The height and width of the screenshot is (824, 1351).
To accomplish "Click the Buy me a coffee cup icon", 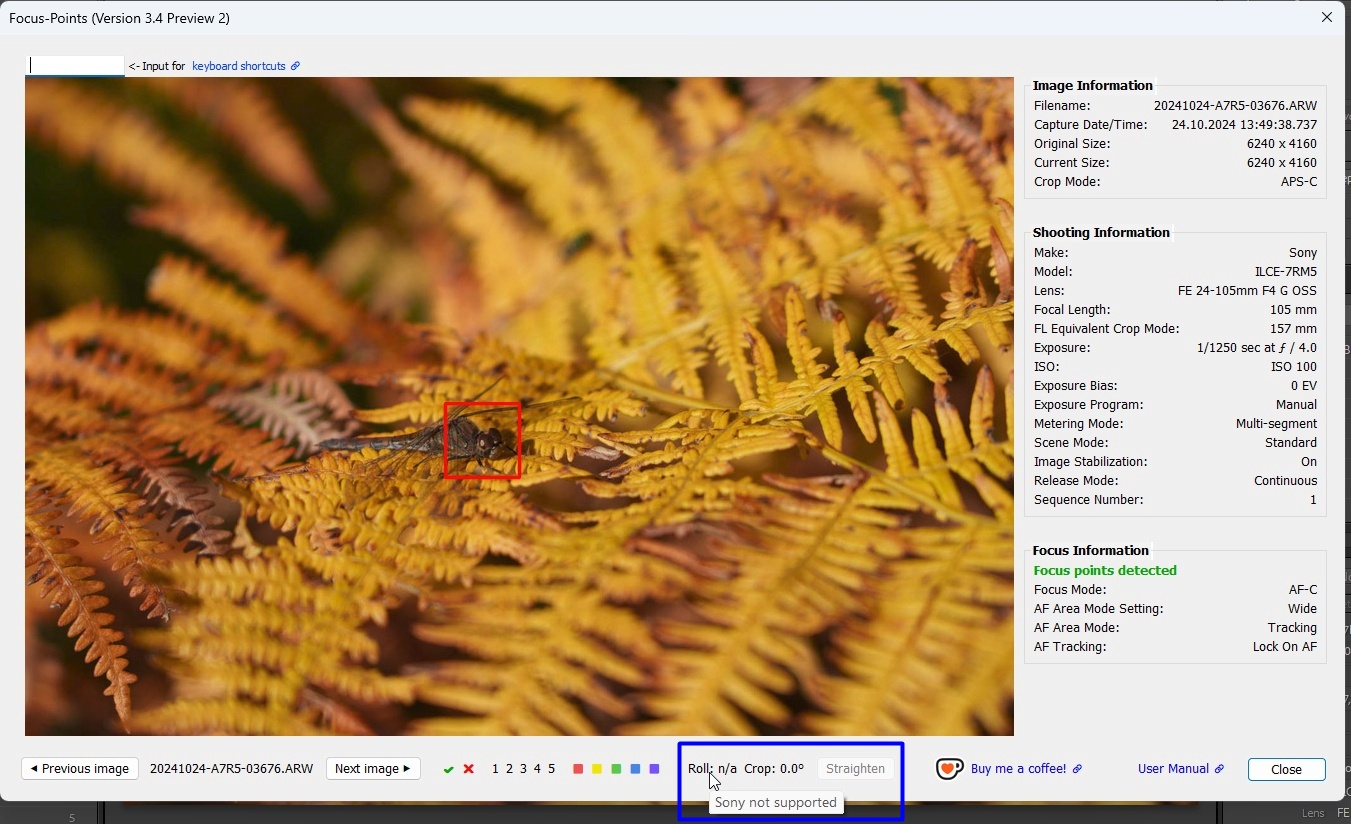I will click(950, 769).
